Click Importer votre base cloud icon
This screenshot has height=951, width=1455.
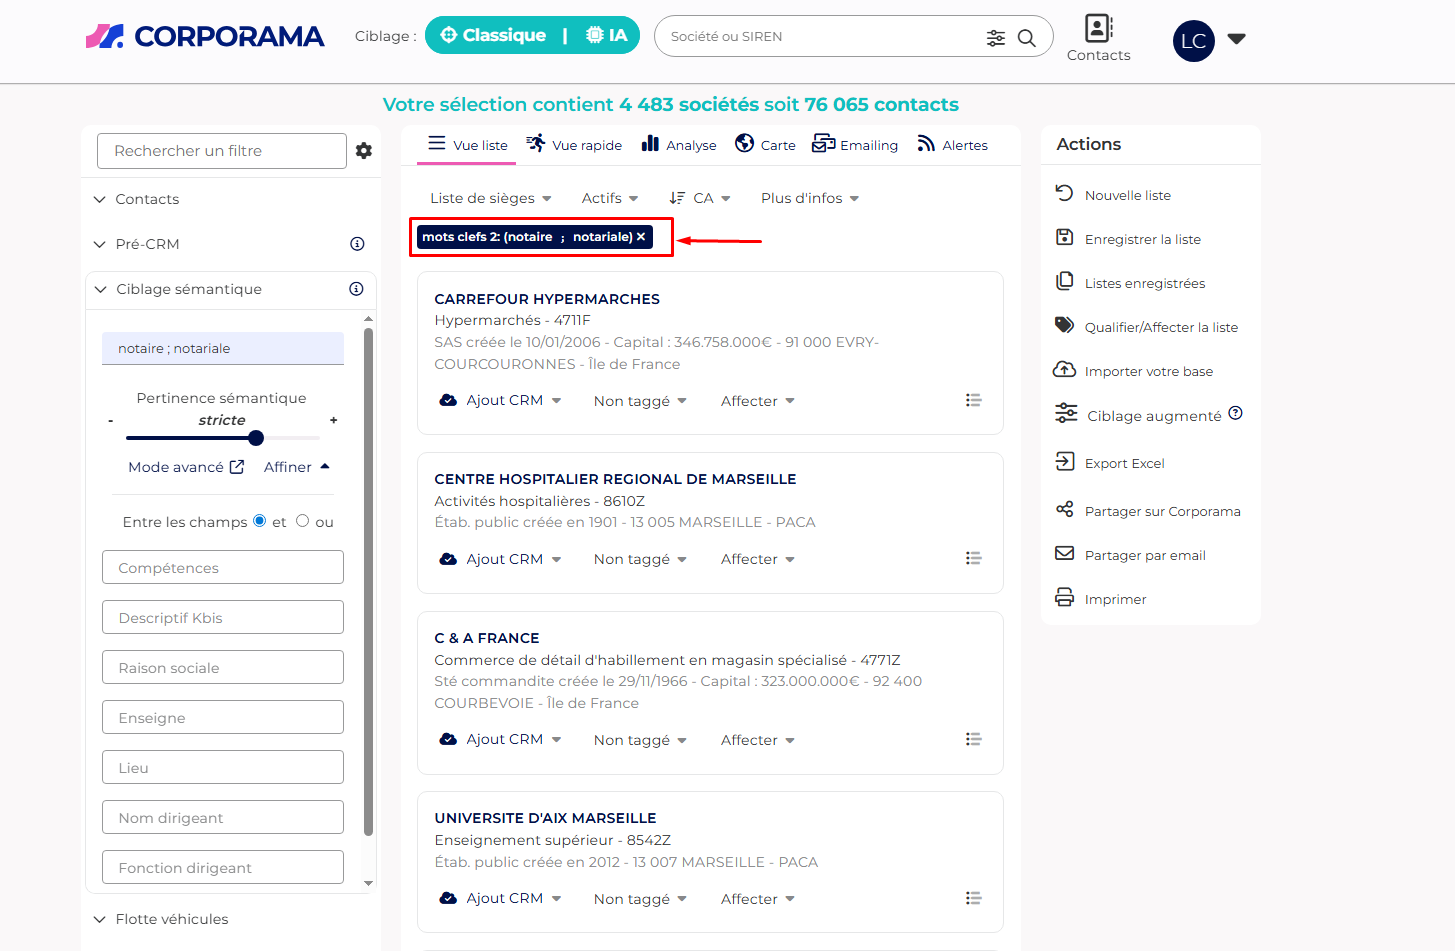click(1065, 370)
